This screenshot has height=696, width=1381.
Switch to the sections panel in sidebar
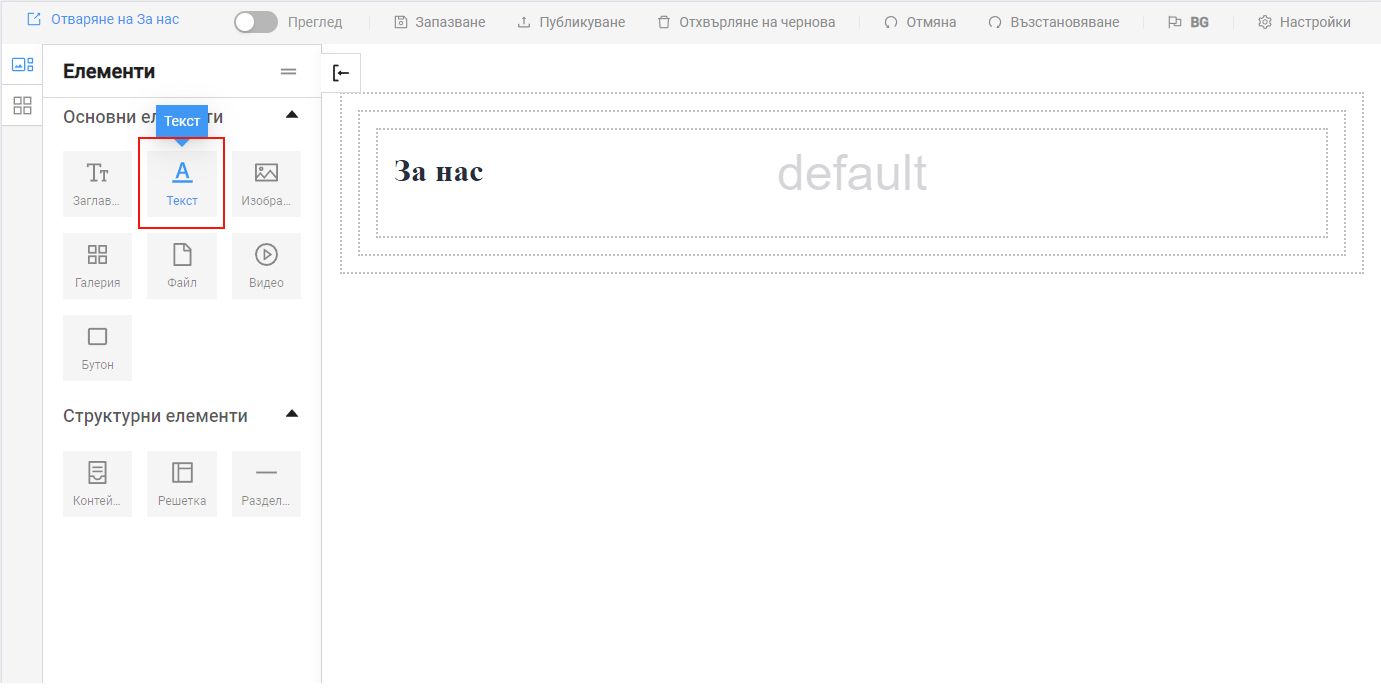(21, 105)
